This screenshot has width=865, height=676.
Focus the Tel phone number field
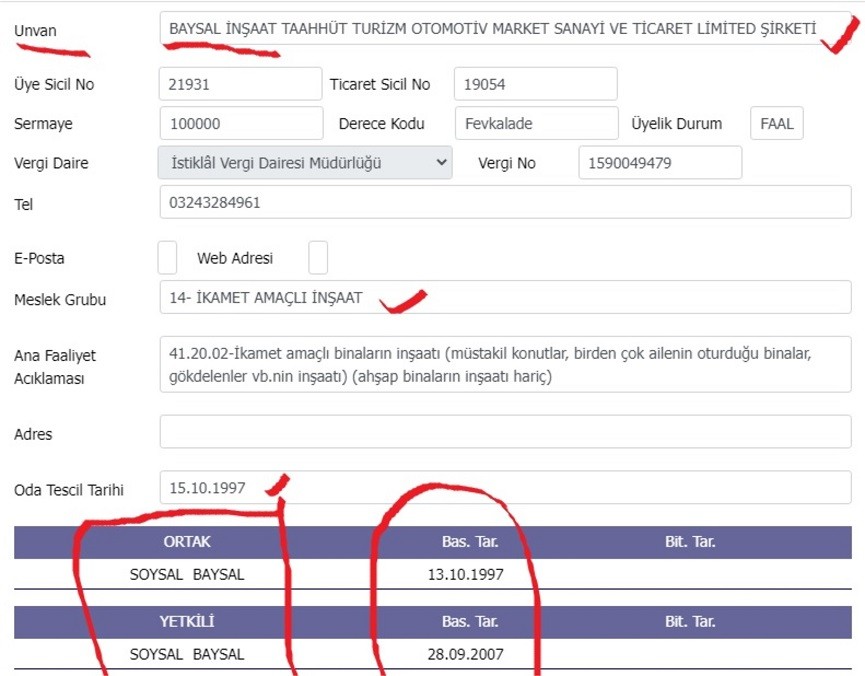[x=505, y=202]
